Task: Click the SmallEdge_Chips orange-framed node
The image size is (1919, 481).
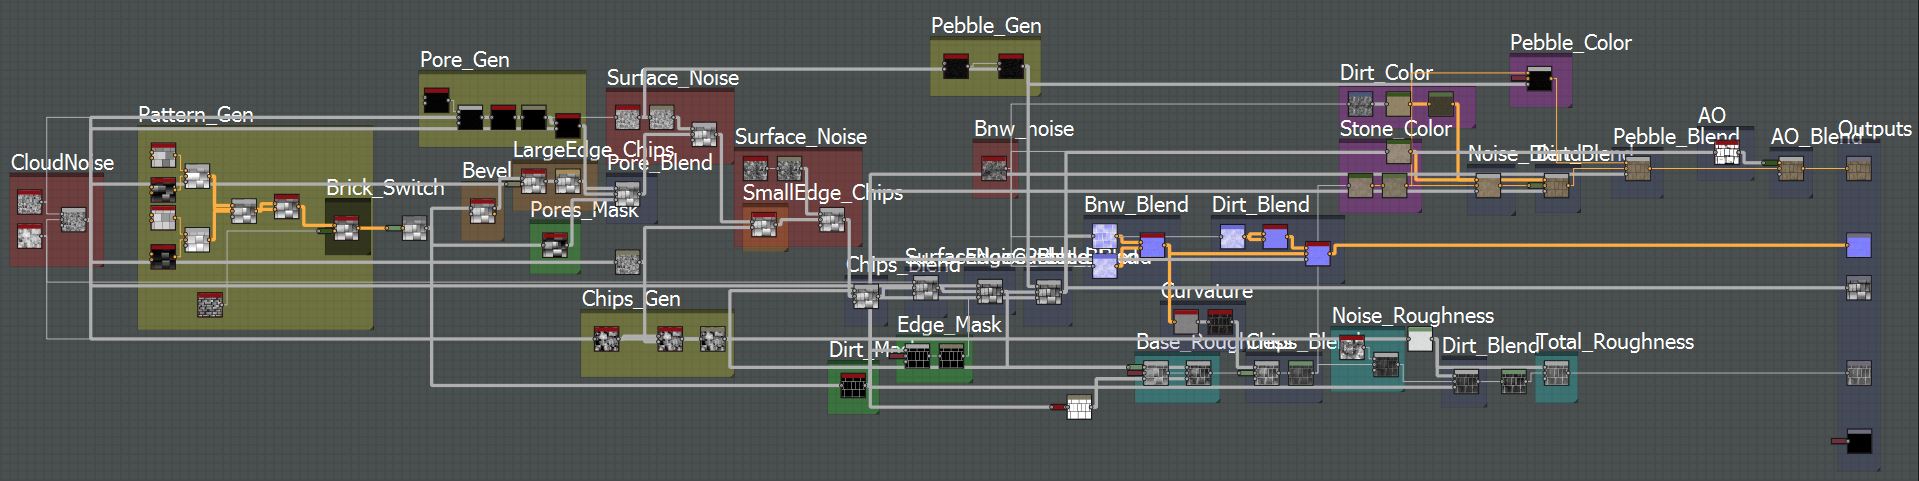Action: coord(764,225)
